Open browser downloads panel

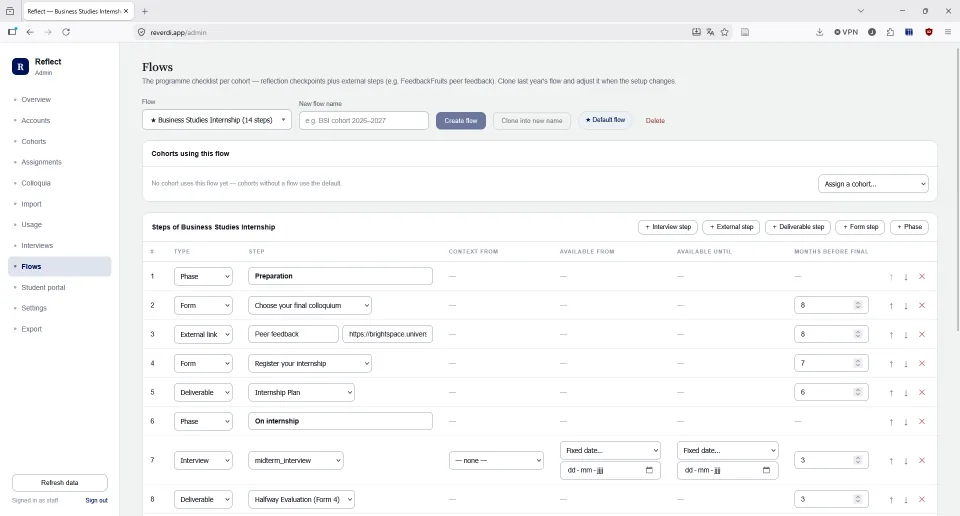[819, 32]
